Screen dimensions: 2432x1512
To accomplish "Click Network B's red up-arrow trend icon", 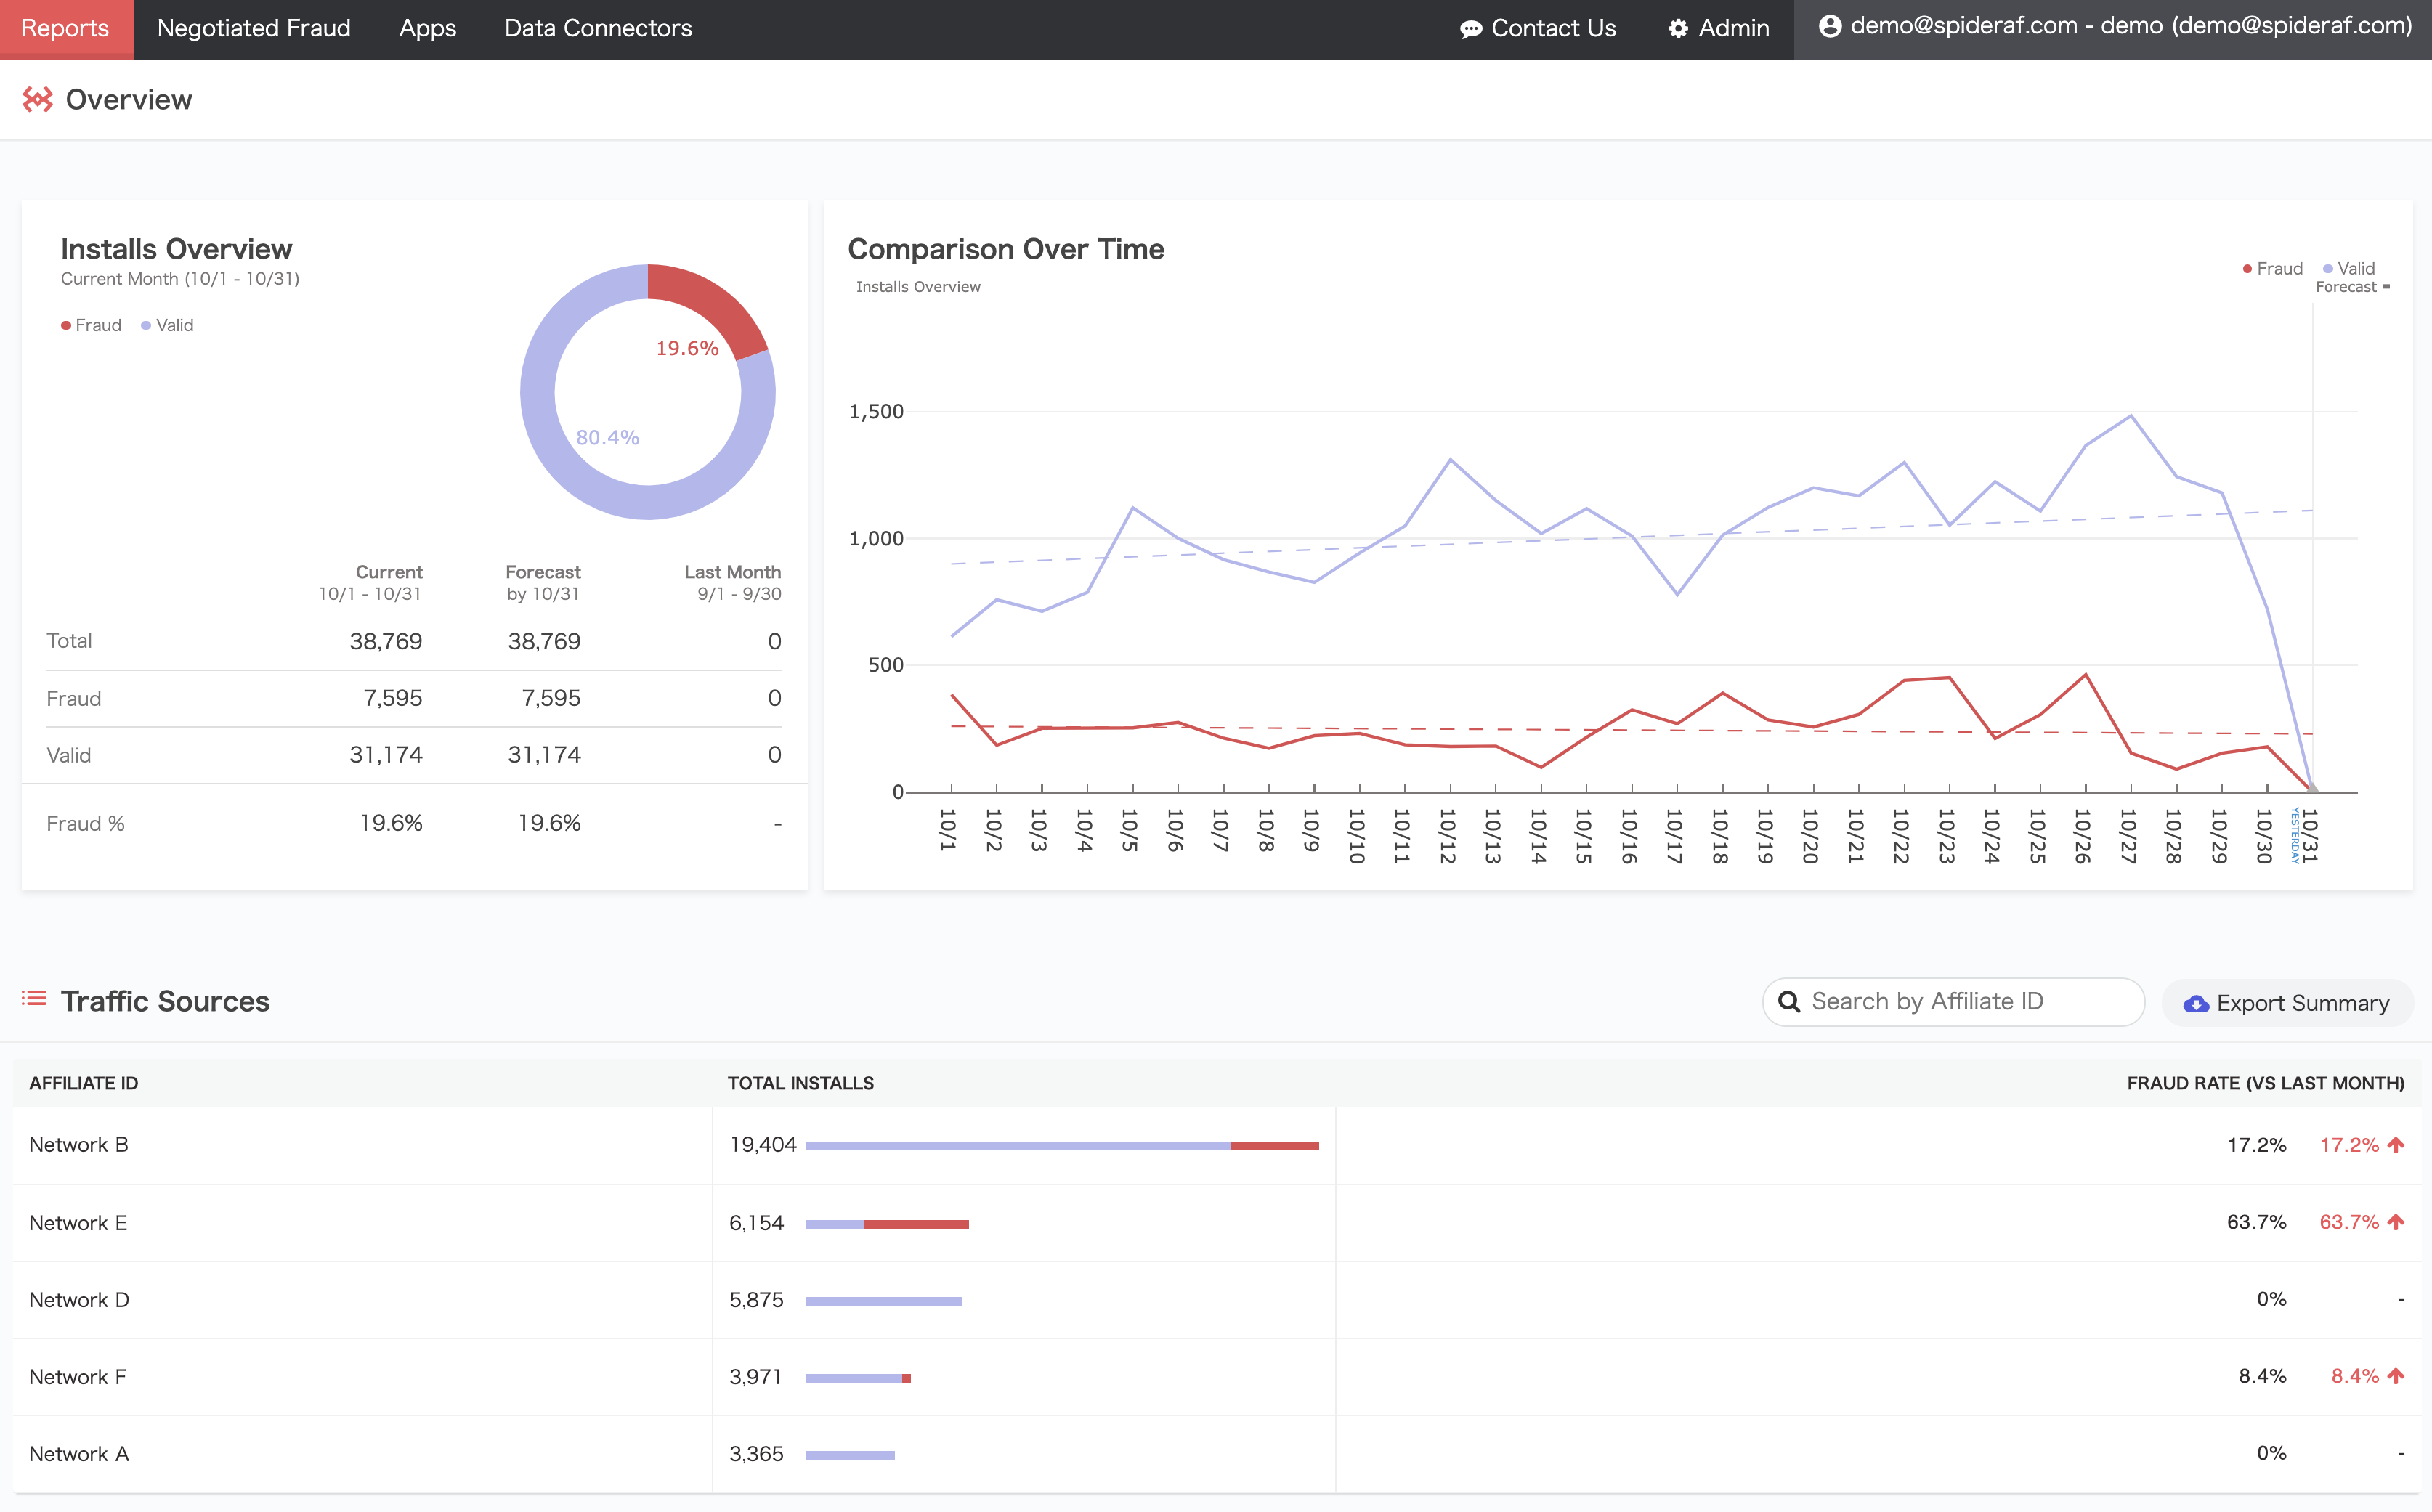I will [x=2396, y=1145].
